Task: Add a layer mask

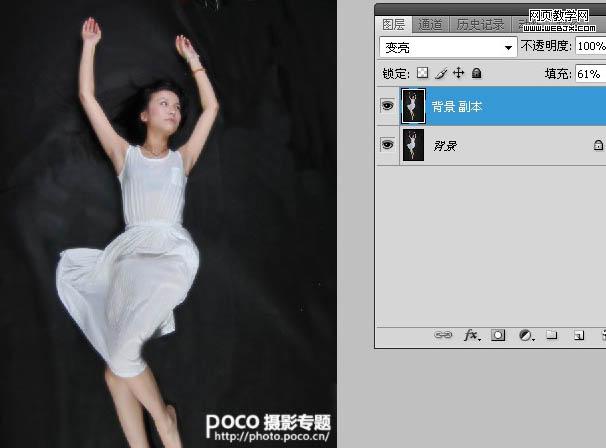Action: coord(498,335)
